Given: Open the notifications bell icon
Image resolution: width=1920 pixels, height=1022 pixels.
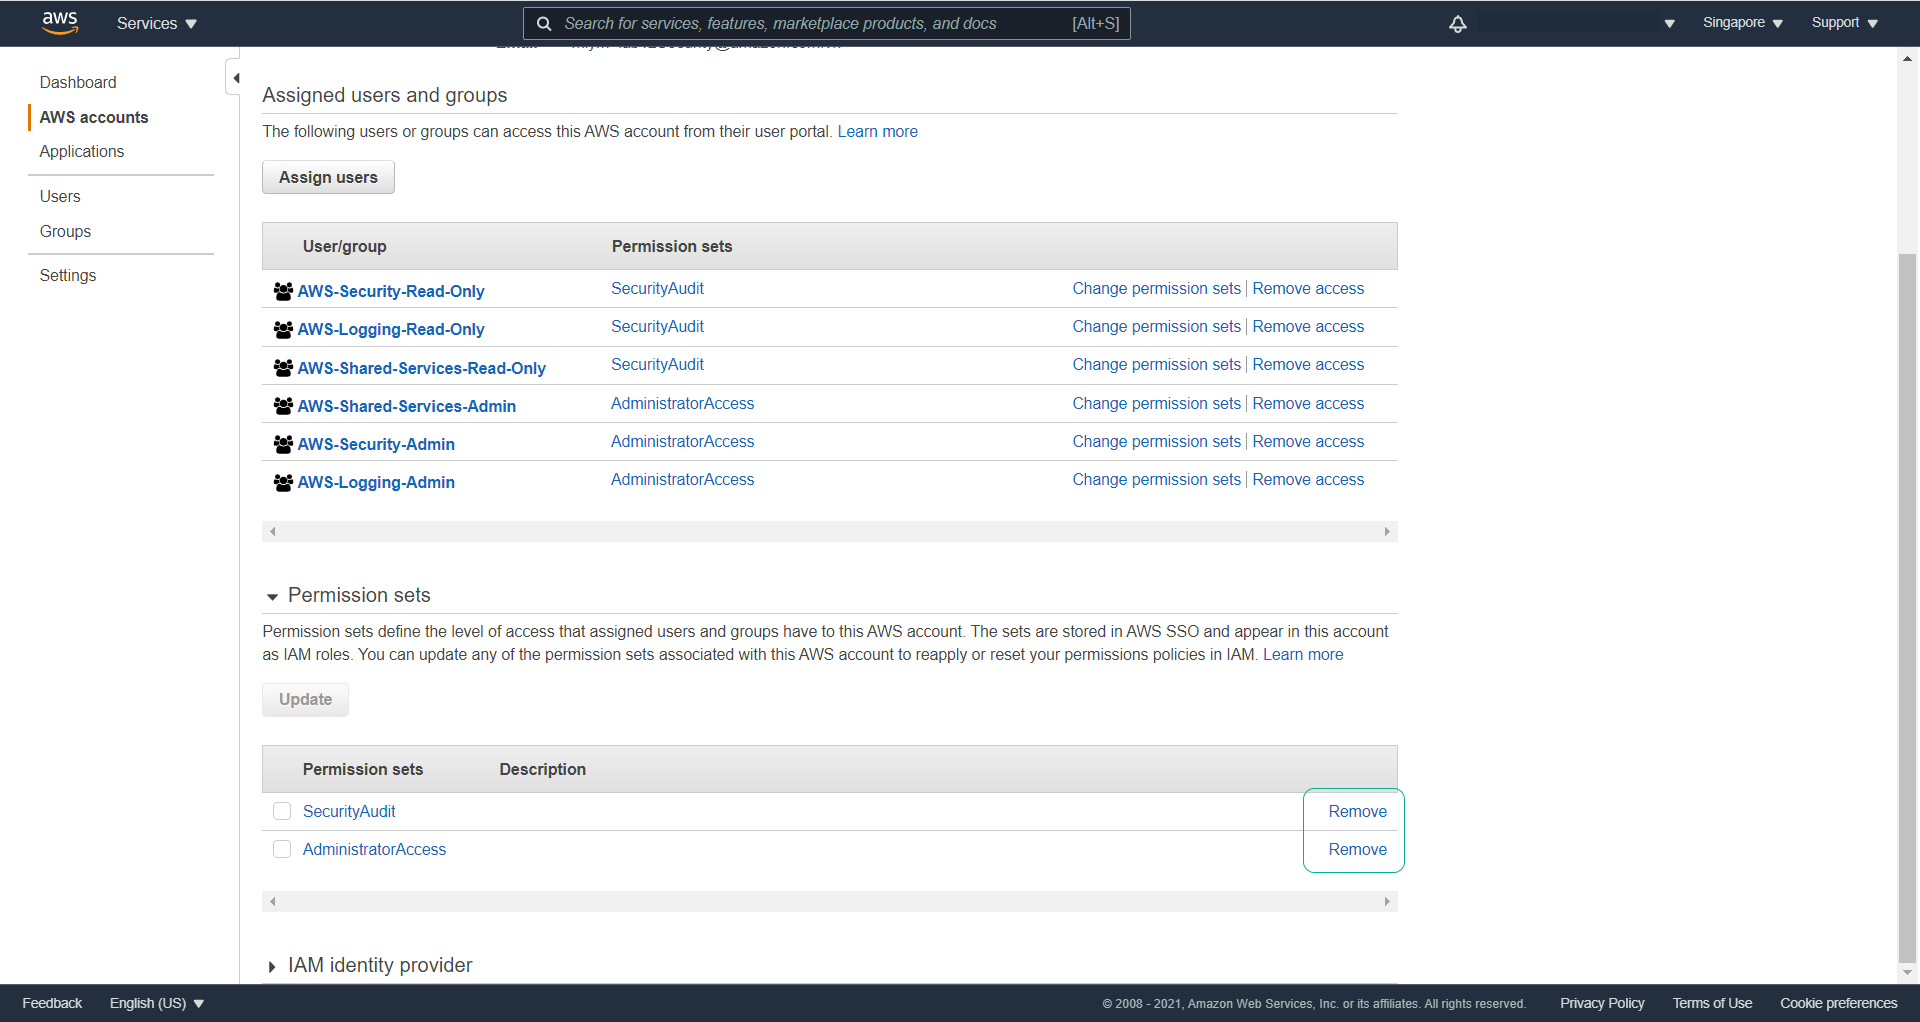Looking at the screenshot, I should click(x=1458, y=24).
